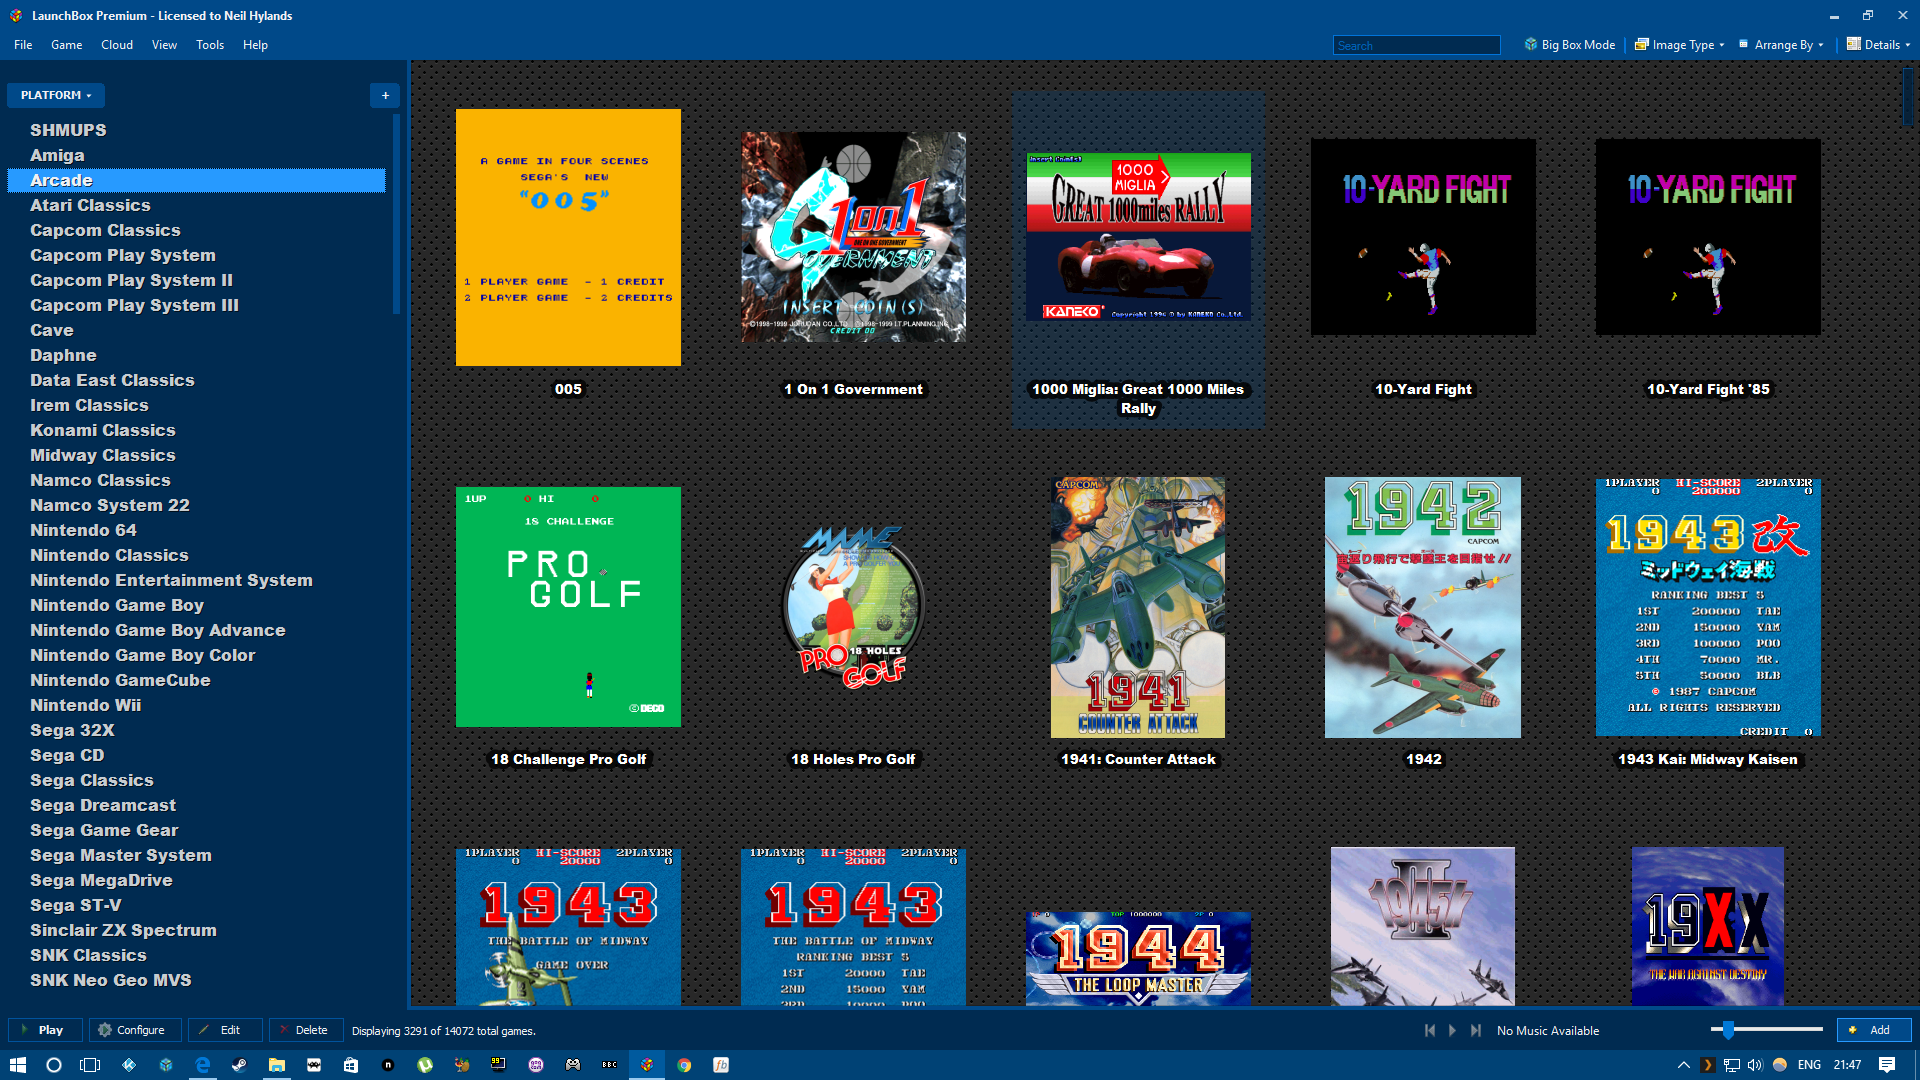Select 1944 The Loop Master thumbnail

click(x=1138, y=958)
